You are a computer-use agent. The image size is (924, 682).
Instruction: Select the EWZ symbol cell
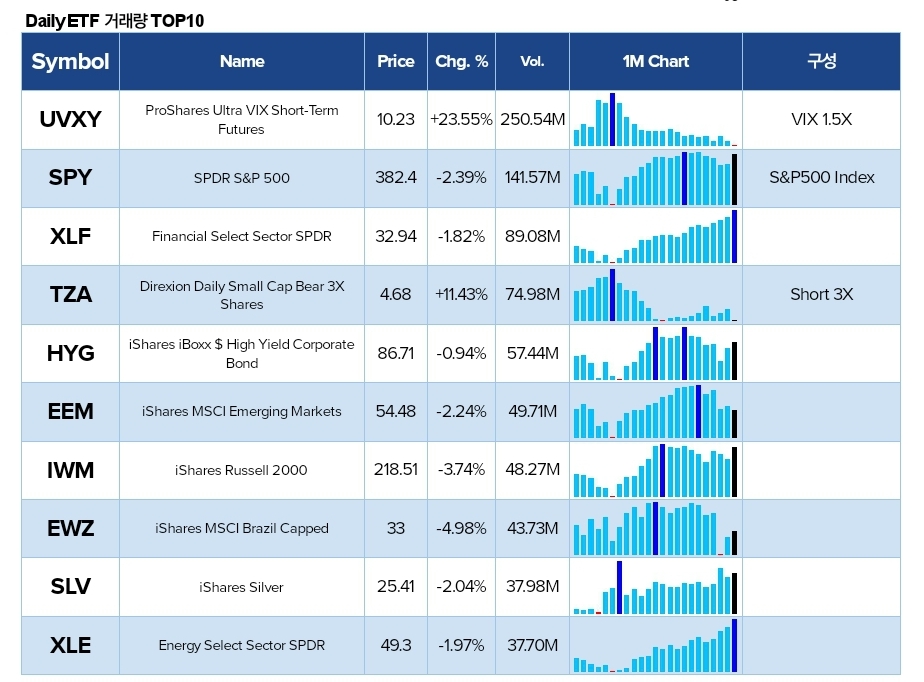point(70,528)
